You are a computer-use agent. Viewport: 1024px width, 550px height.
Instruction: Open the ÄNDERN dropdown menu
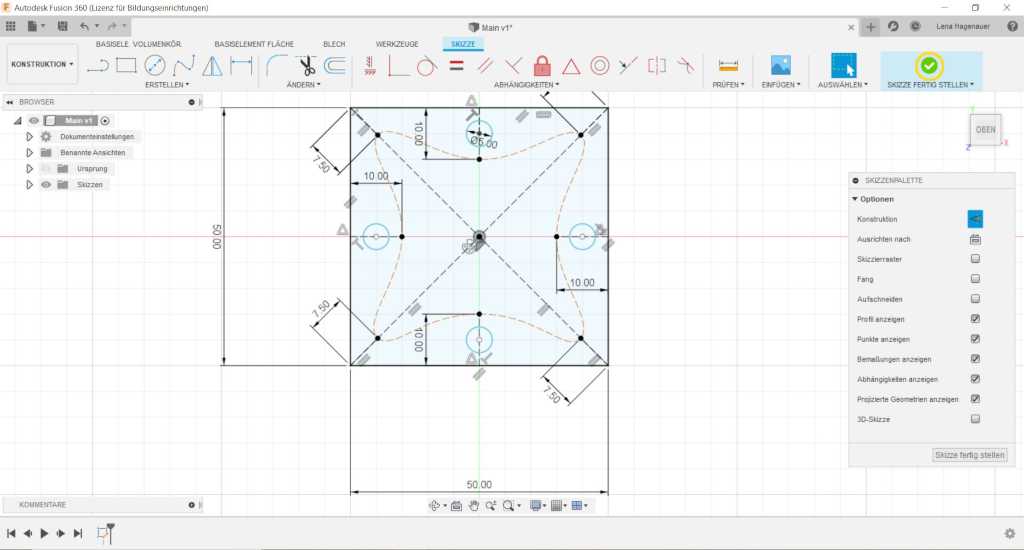pyautogui.click(x=303, y=85)
